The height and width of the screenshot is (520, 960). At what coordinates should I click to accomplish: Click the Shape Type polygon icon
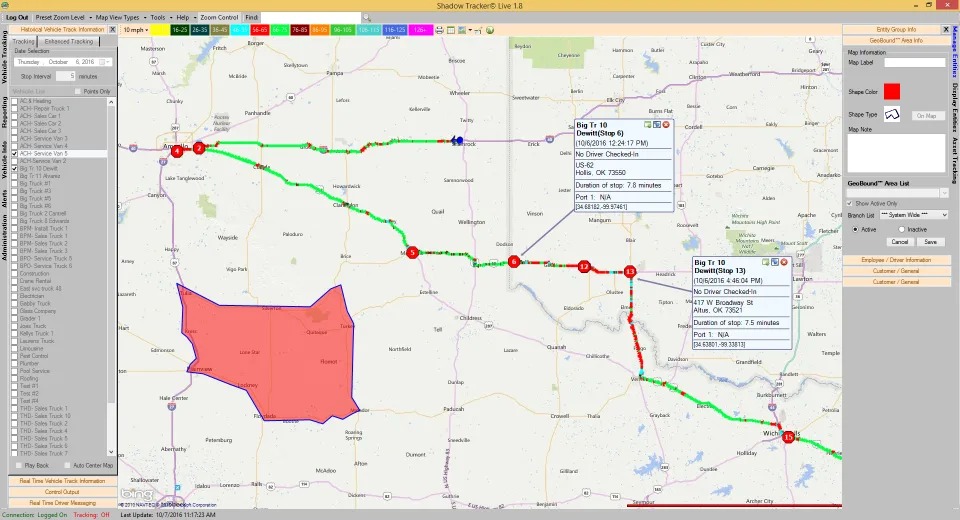(x=892, y=115)
